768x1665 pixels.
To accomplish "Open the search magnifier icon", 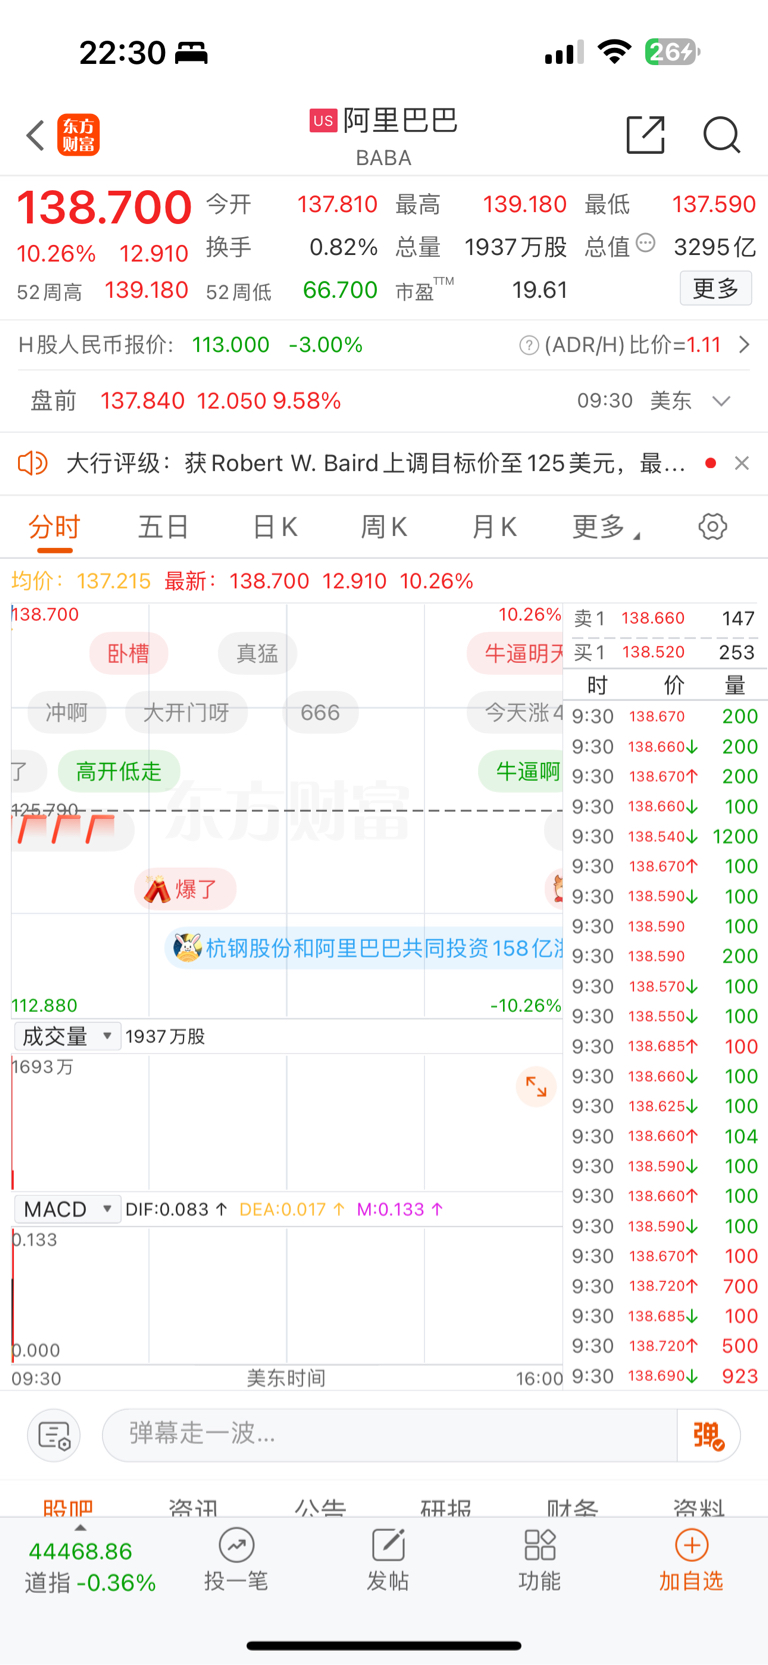I will (x=721, y=135).
